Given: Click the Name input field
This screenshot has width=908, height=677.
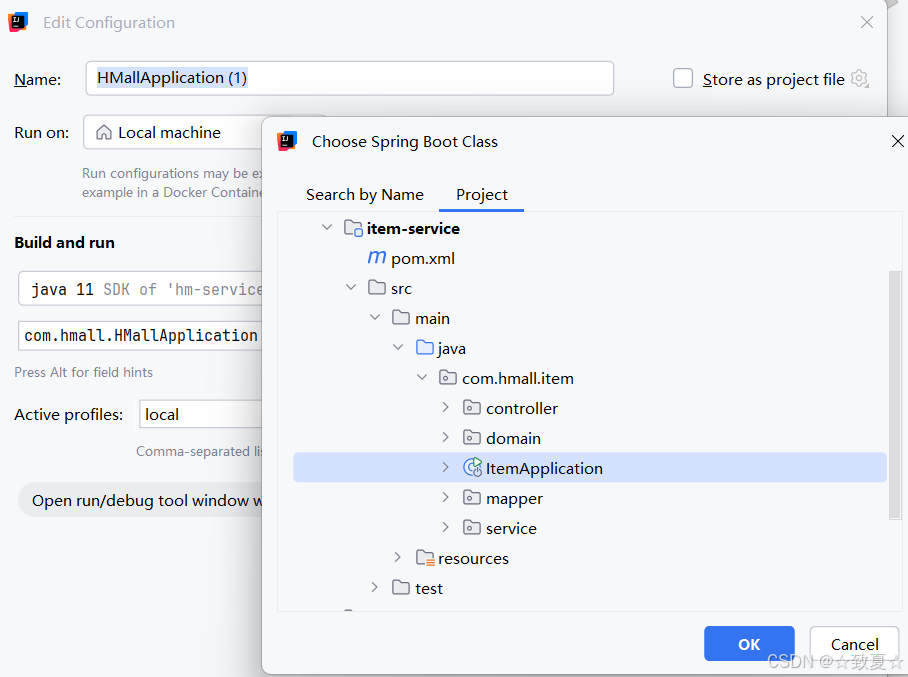Looking at the screenshot, I should (x=350, y=78).
